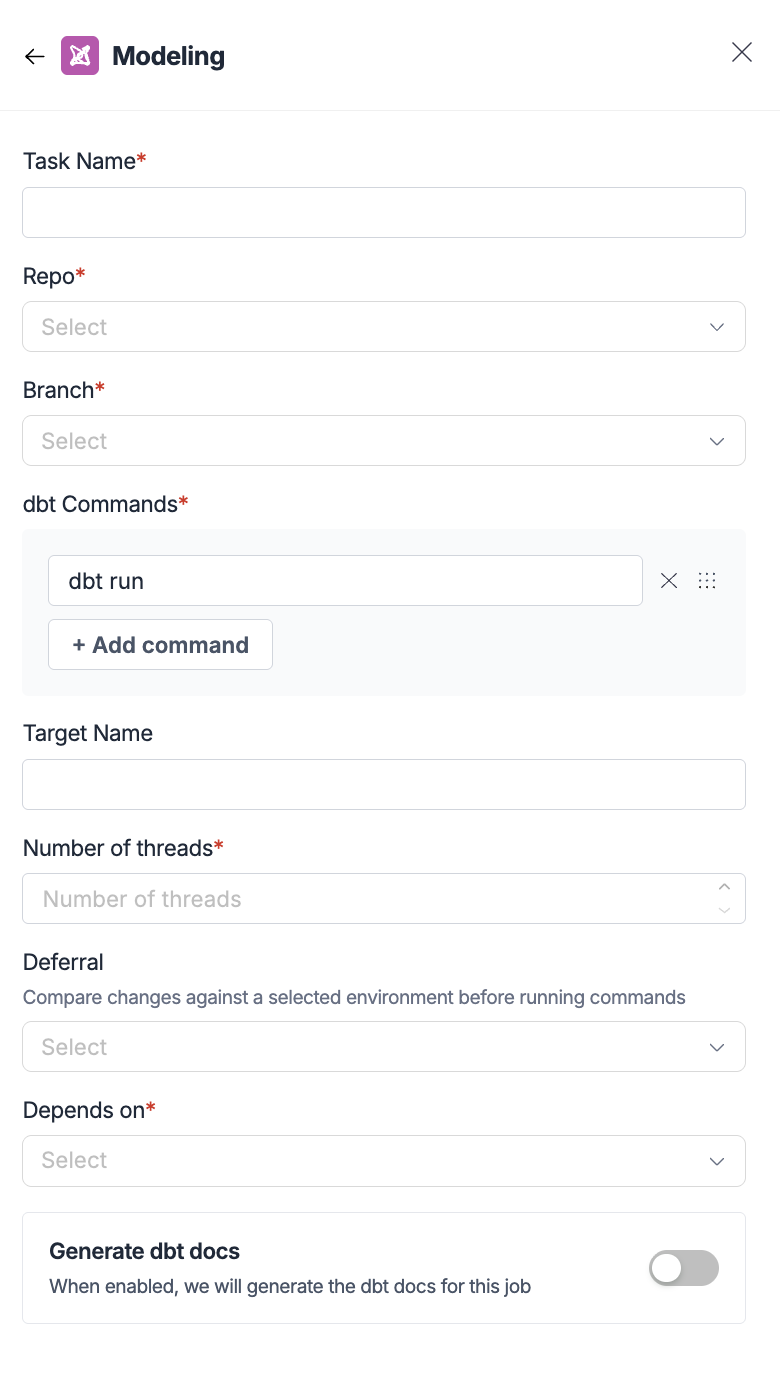Click the back arrow to return

click(x=34, y=56)
